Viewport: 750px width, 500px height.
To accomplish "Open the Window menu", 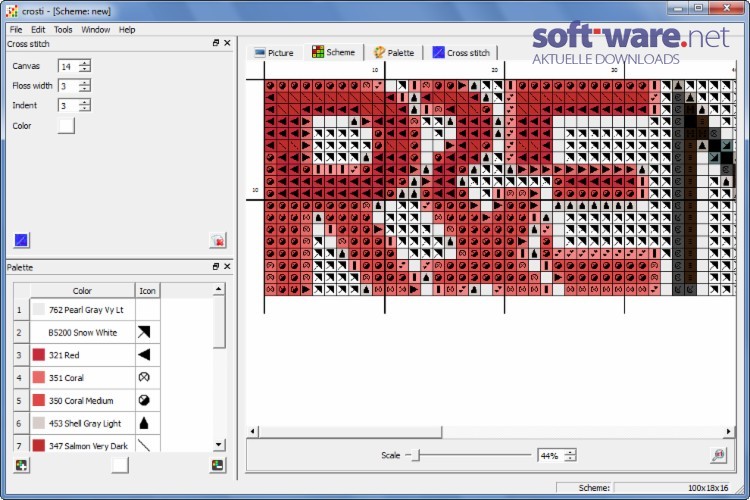I will tap(96, 30).
